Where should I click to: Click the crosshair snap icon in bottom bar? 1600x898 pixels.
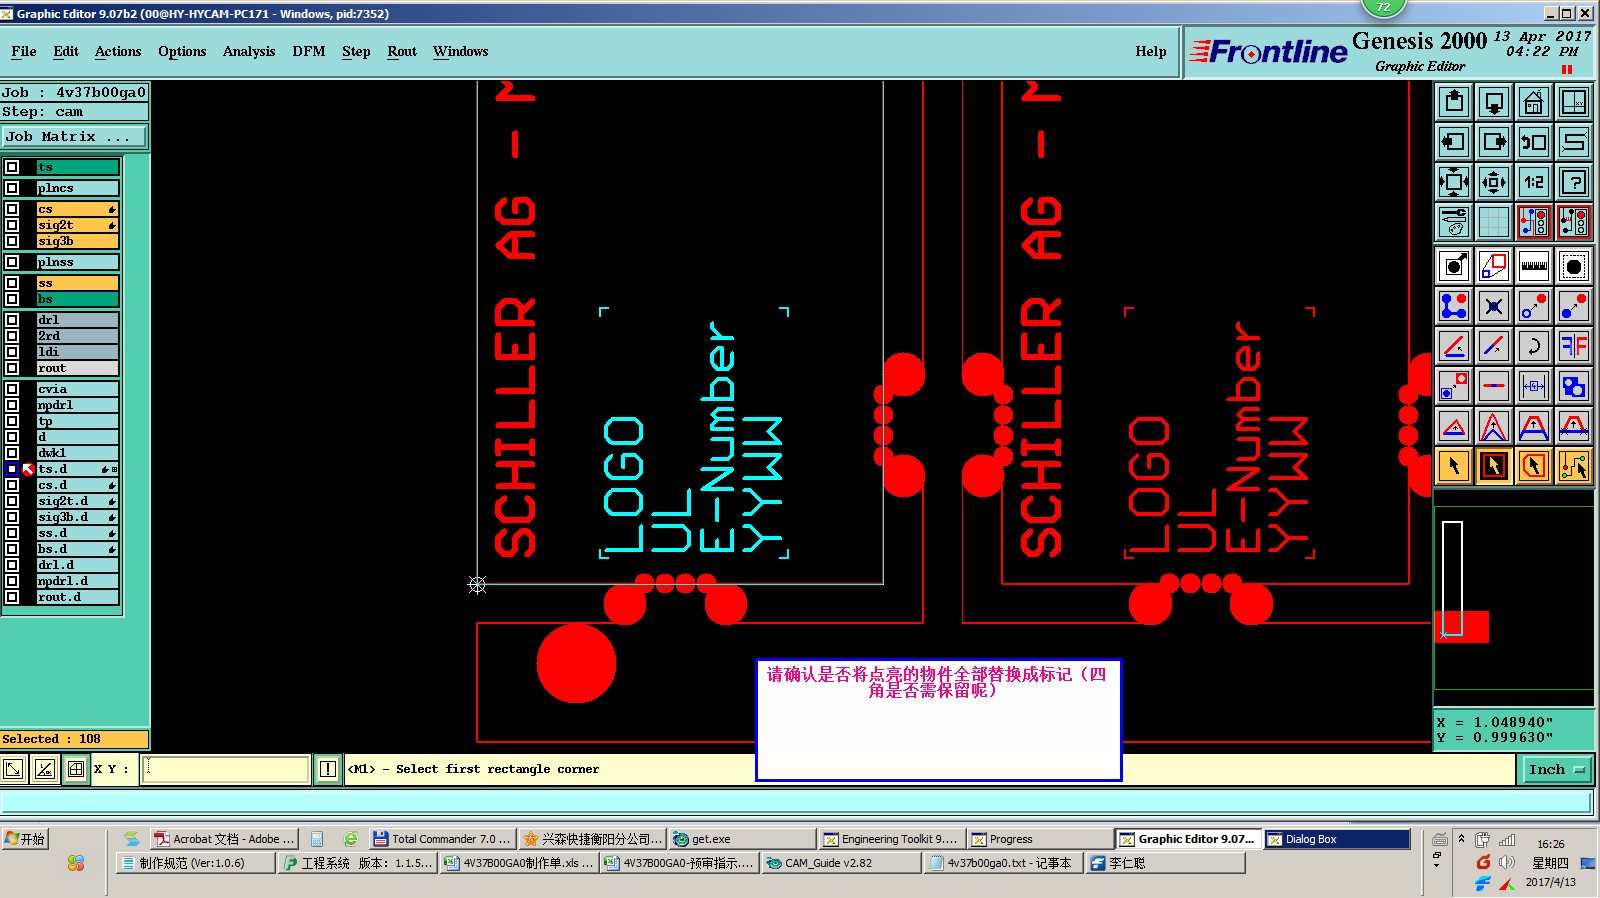point(76,769)
